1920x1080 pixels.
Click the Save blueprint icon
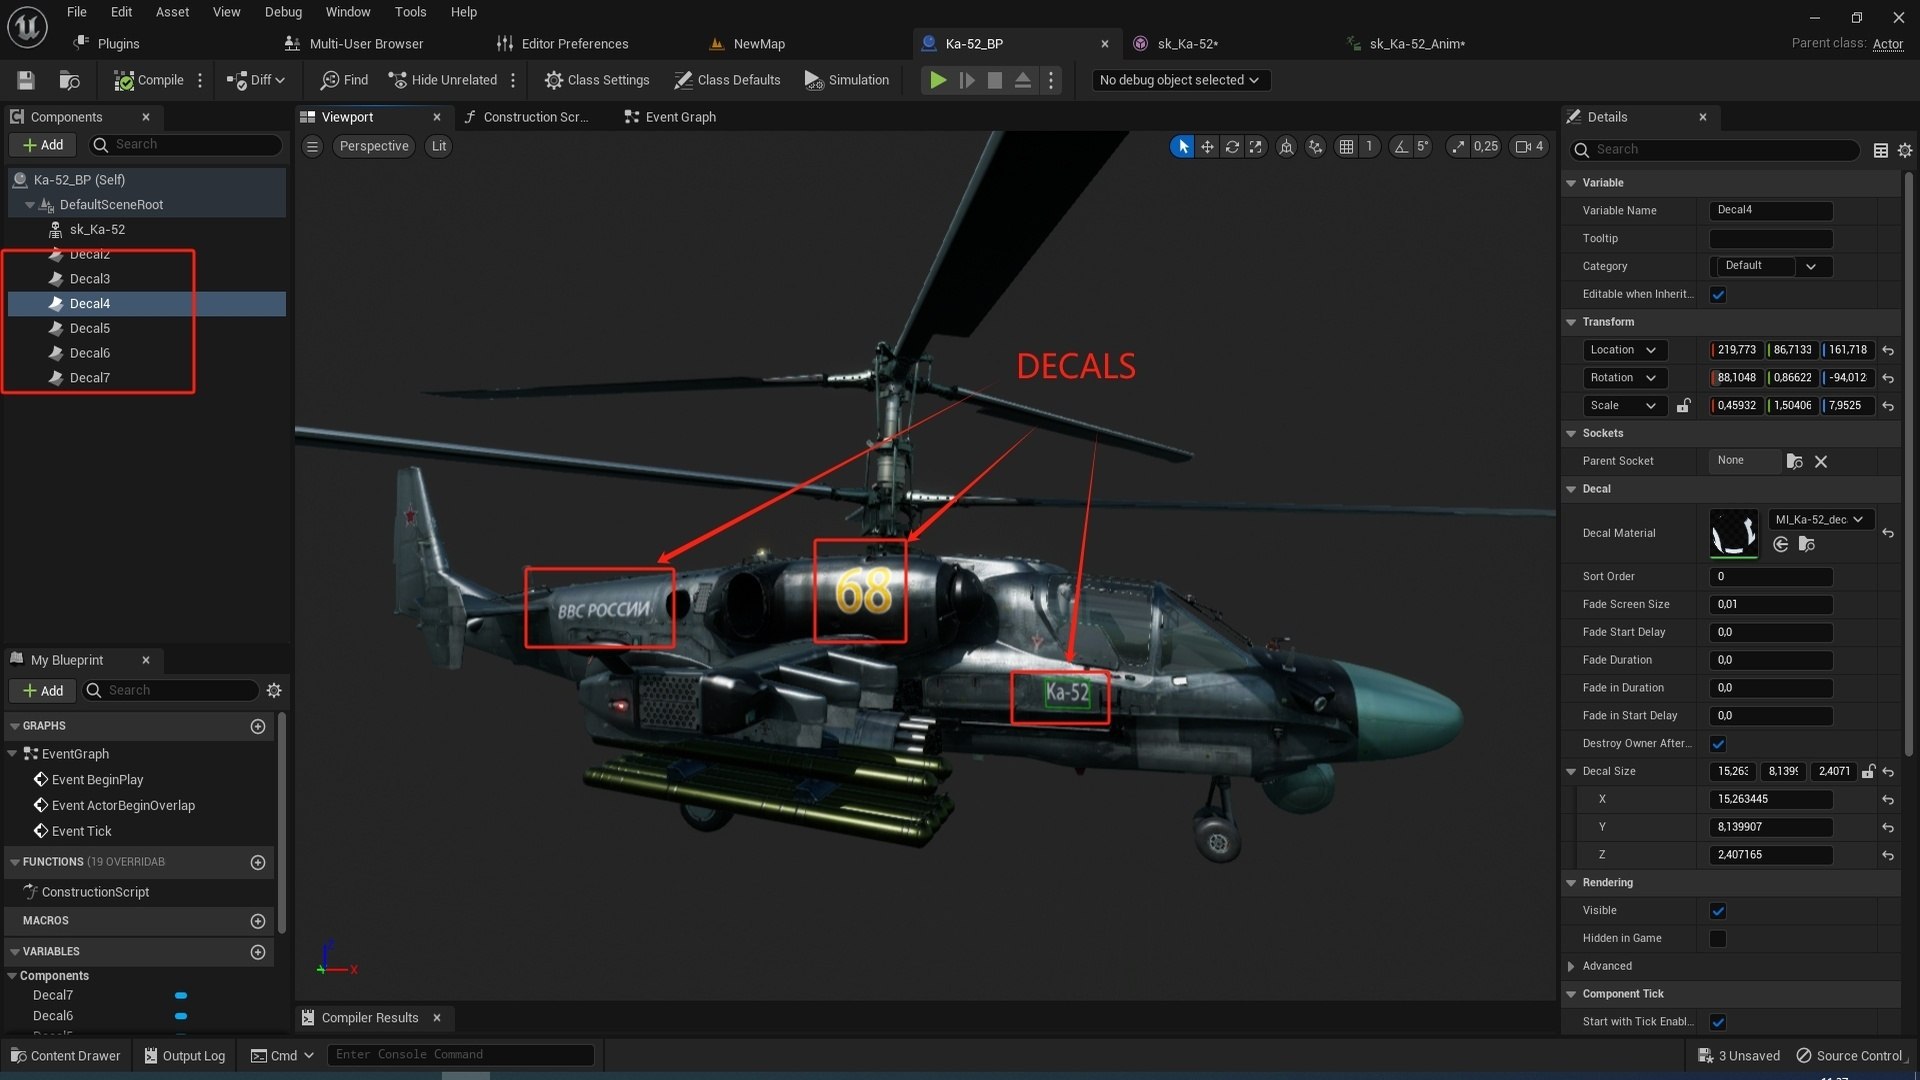pyautogui.click(x=26, y=80)
